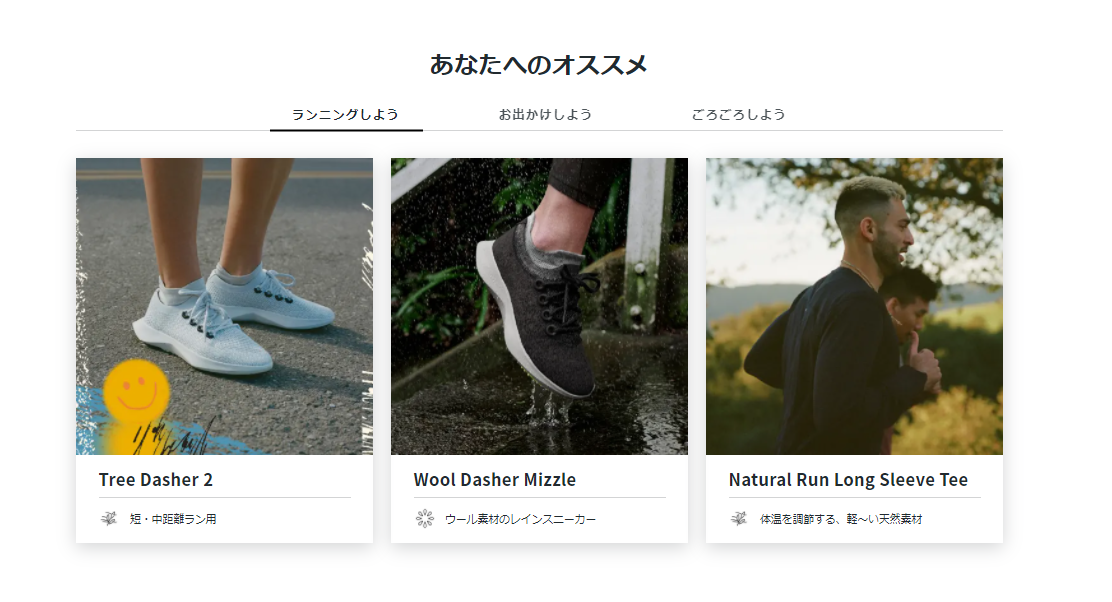Screen dimensions: 1112x602
Task: Follow the Natural Run Long Sleeve Tee title
Action: coord(848,480)
